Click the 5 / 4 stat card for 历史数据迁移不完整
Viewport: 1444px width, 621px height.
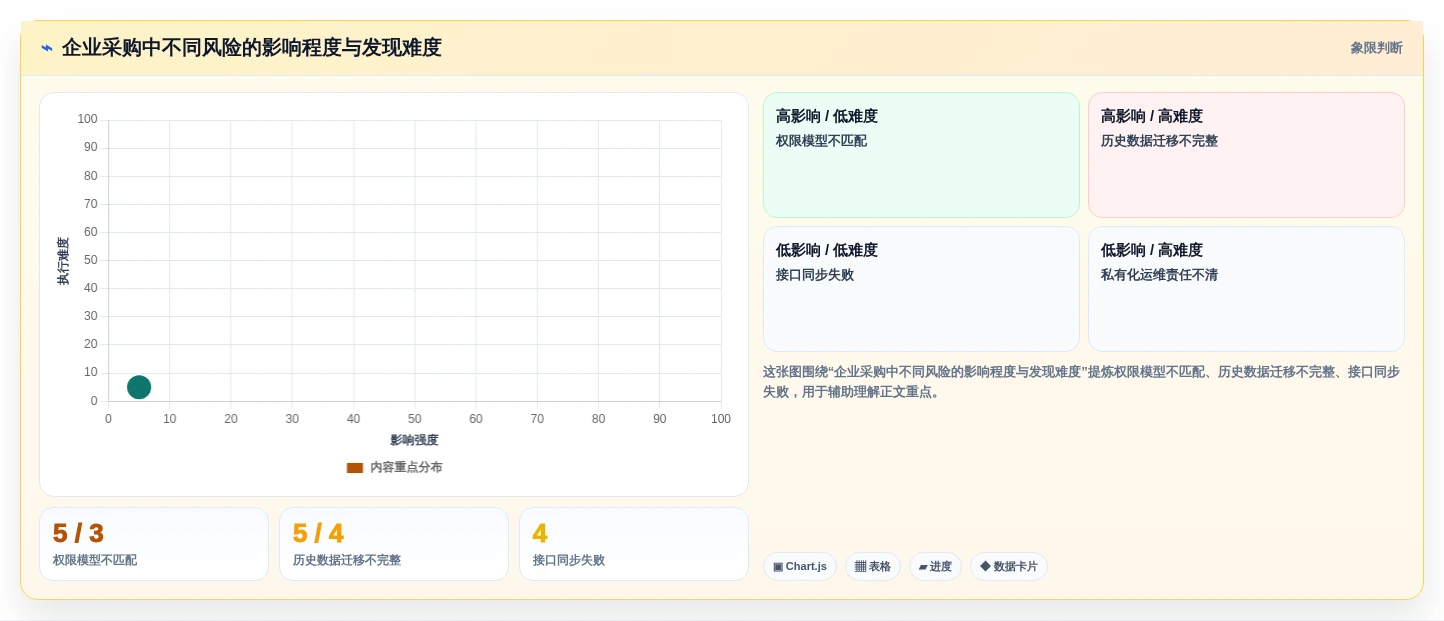point(394,544)
